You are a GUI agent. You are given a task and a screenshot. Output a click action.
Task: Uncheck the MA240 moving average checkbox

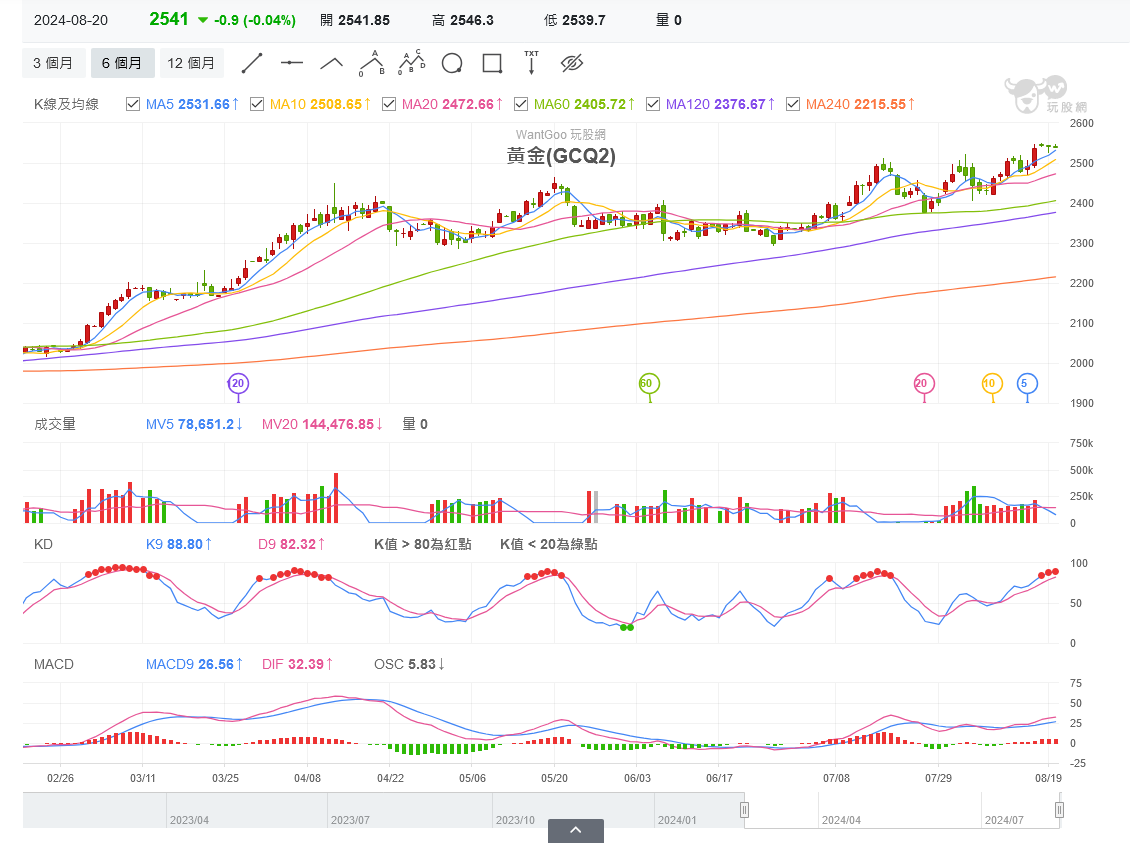pos(793,104)
